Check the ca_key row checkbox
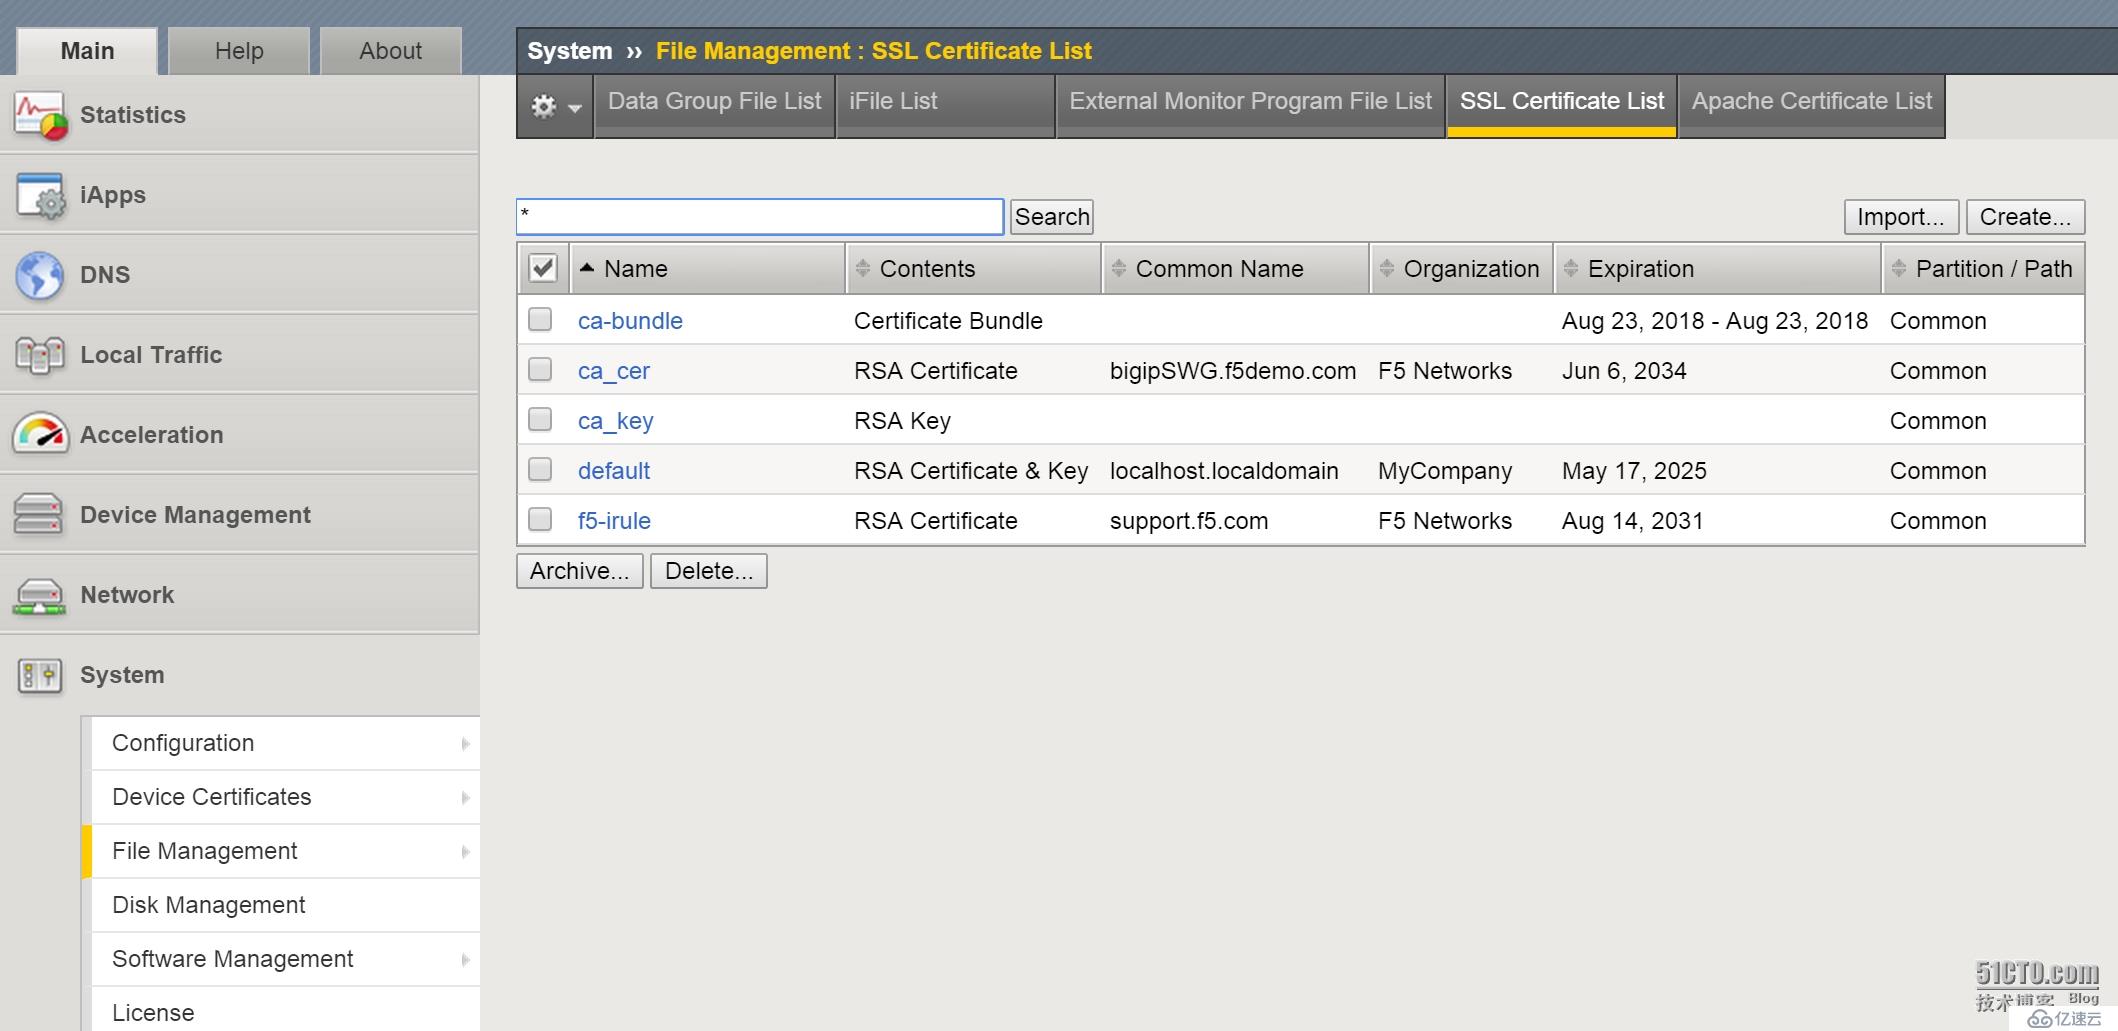The width and height of the screenshot is (2118, 1031). point(540,419)
